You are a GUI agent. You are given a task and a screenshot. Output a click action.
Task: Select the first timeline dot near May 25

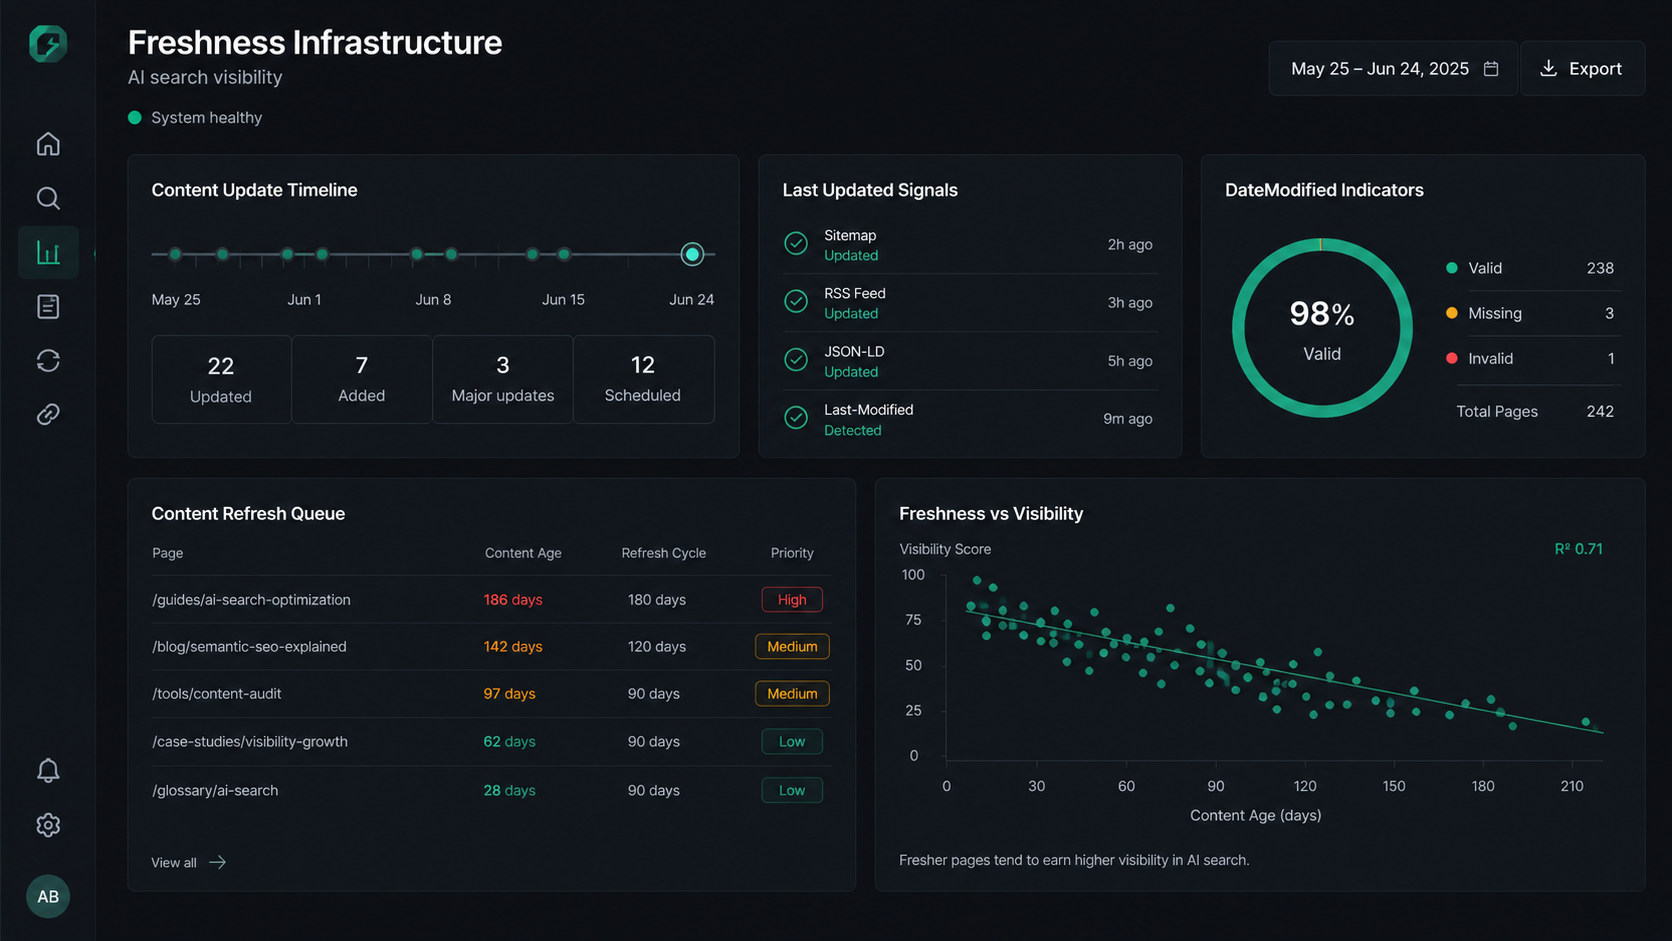coord(175,254)
